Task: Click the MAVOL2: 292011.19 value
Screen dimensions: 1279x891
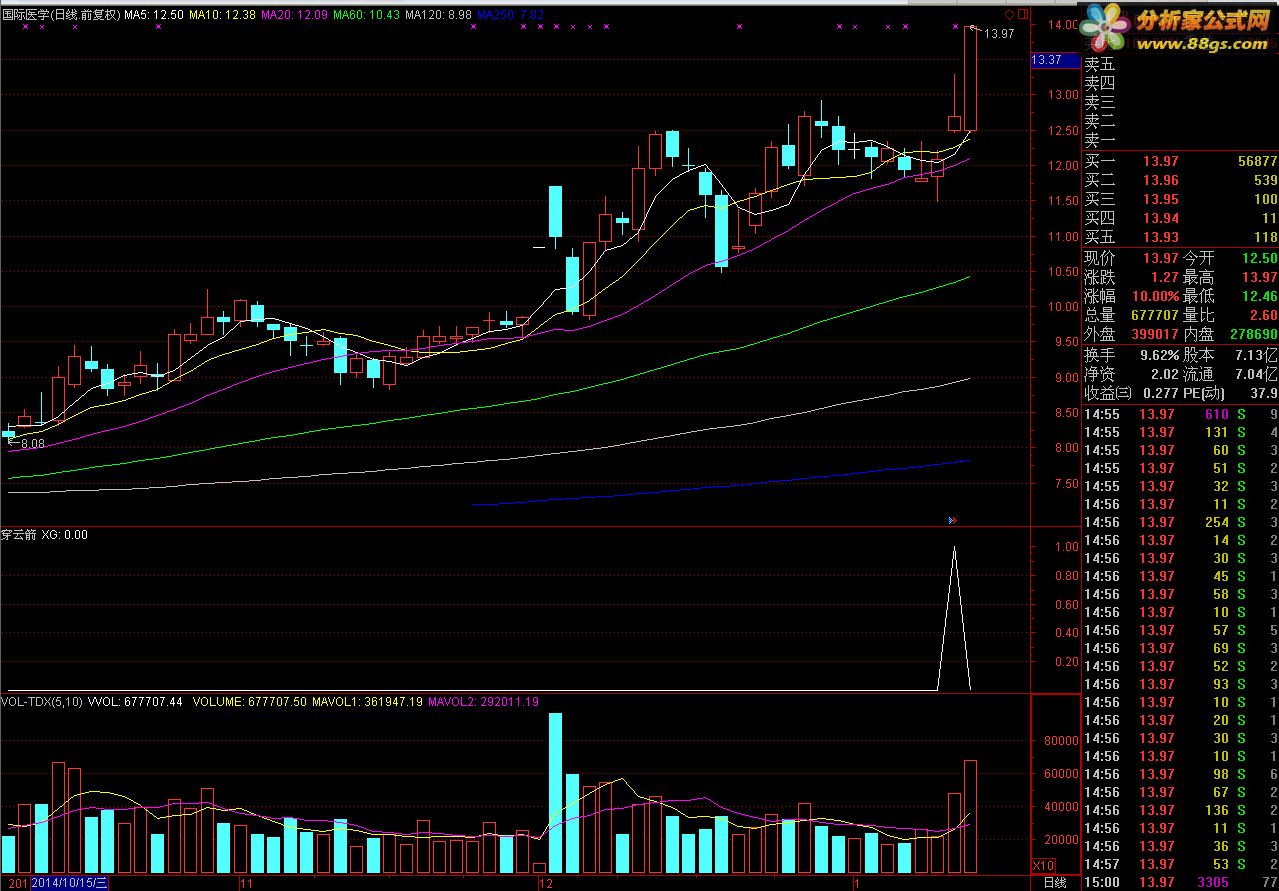Action: [483, 702]
